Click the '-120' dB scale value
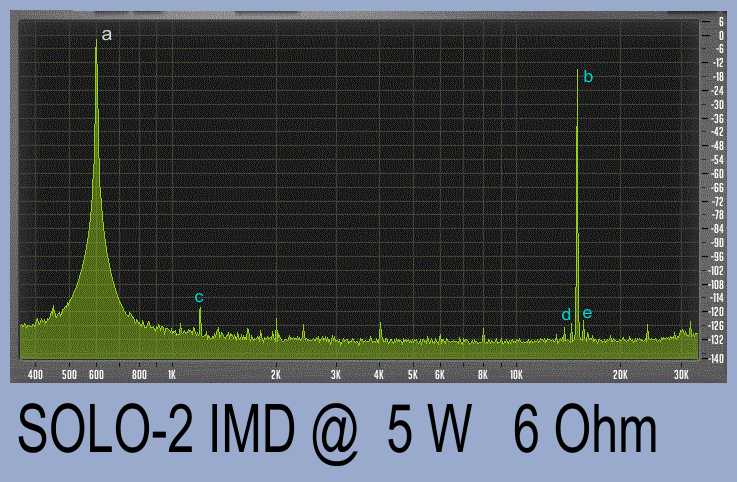737x482 pixels. pyautogui.click(x=717, y=312)
